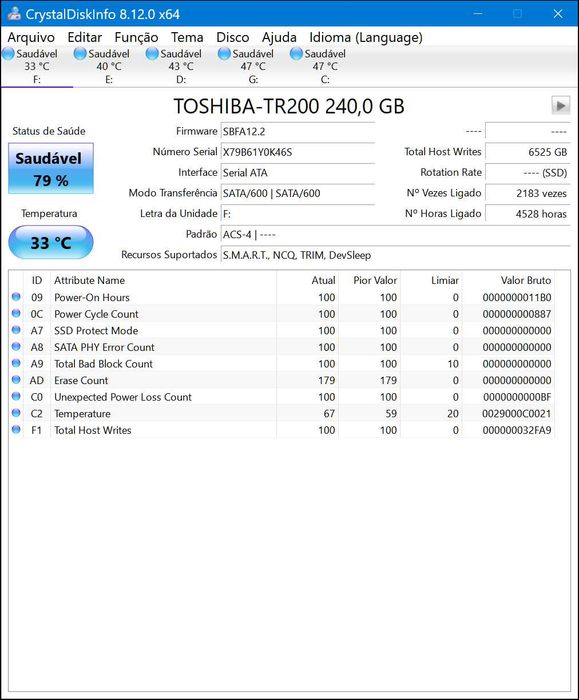
Task: Click the transfer mode field SATA/600 | SATA/600
Action: 298,193
